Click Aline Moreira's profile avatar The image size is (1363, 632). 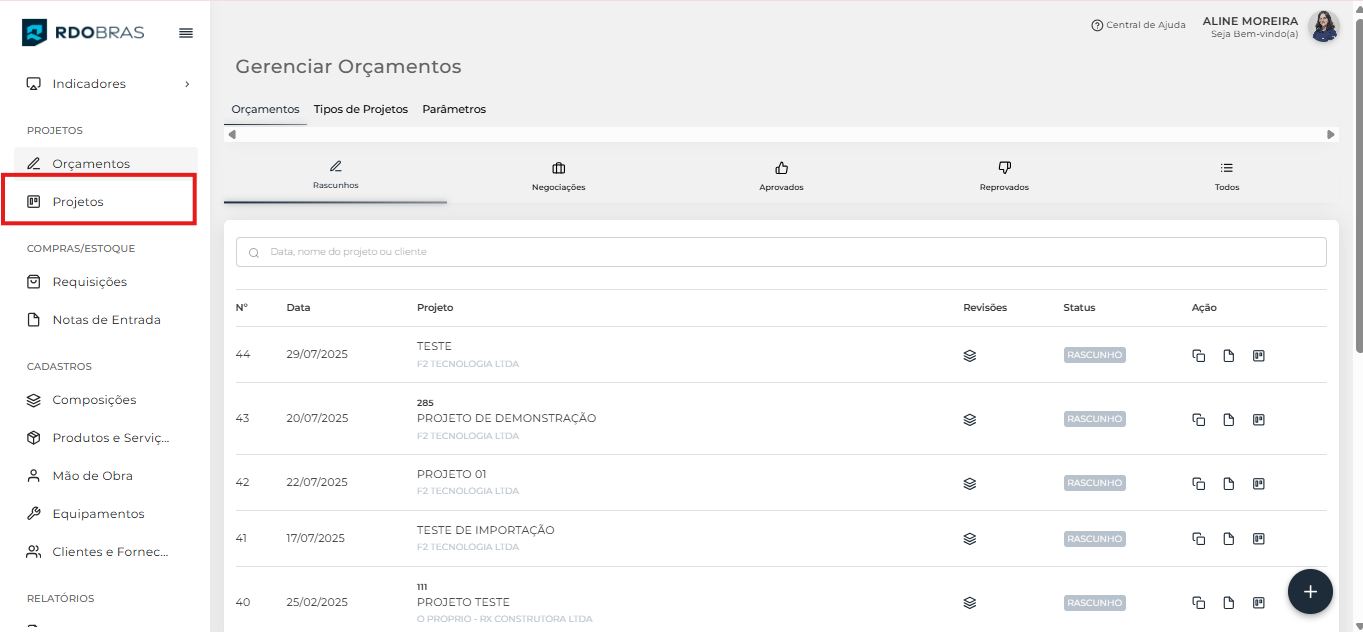tap(1323, 26)
